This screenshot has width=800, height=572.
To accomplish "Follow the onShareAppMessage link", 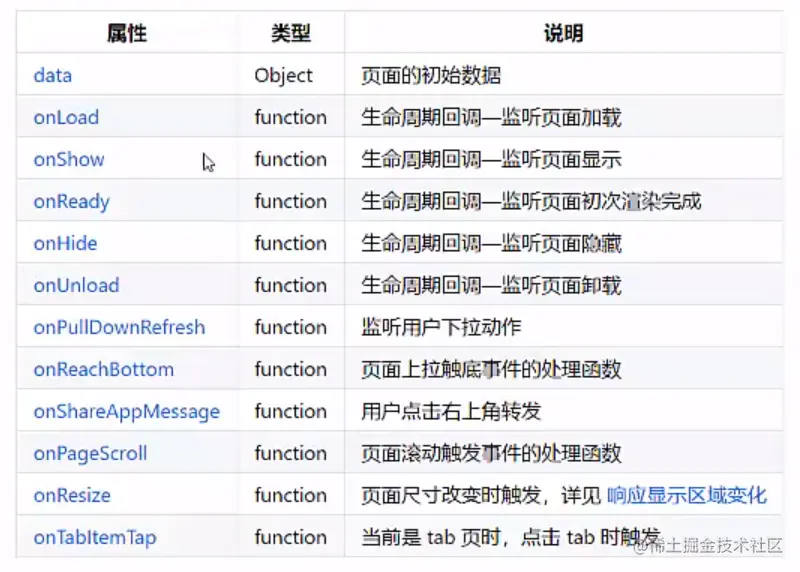I will (x=127, y=412).
